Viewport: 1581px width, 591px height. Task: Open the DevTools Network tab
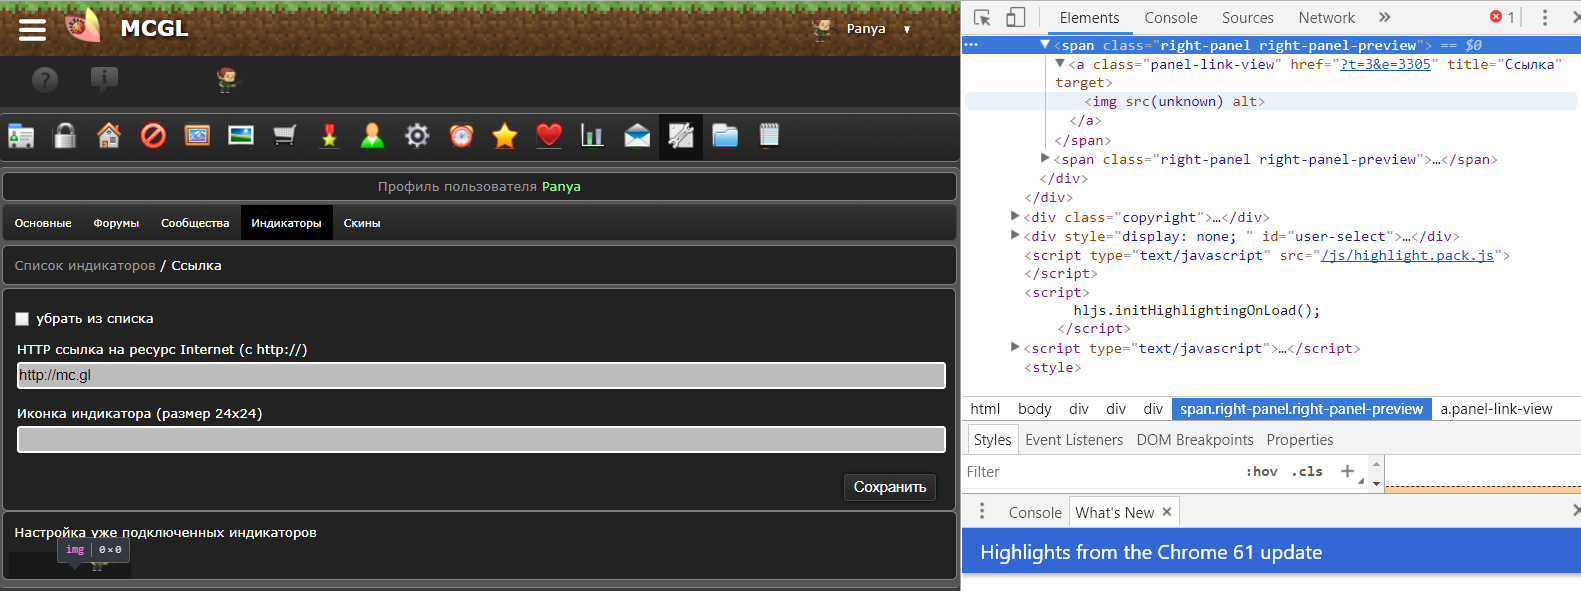(x=1327, y=18)
